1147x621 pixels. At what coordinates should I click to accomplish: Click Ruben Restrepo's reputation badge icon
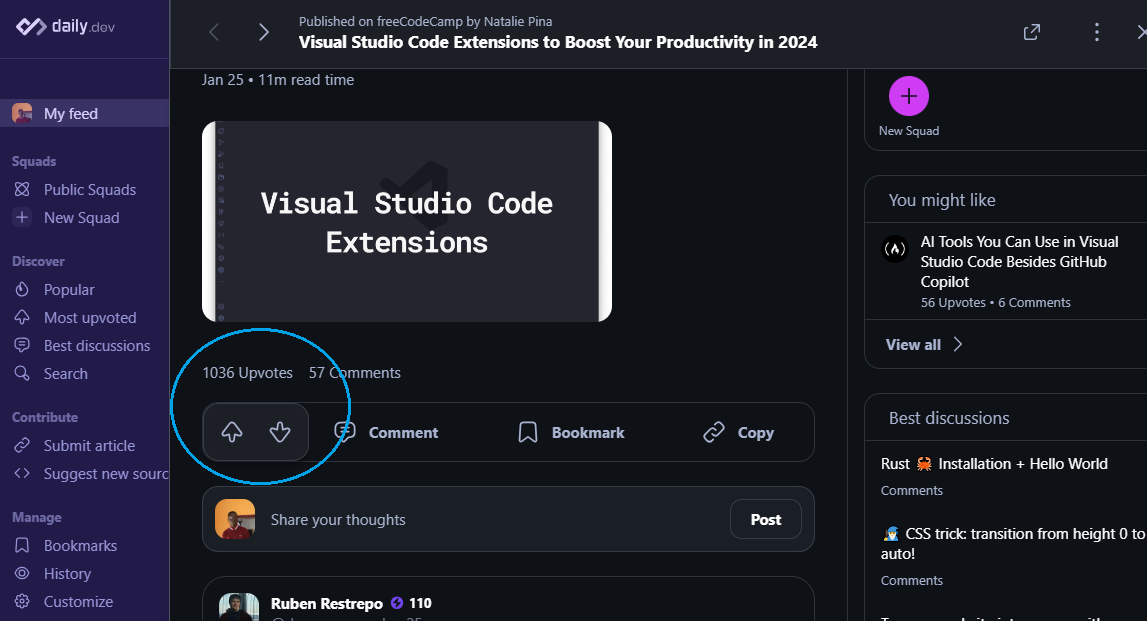pyautogui.click(x=396, y=603)
